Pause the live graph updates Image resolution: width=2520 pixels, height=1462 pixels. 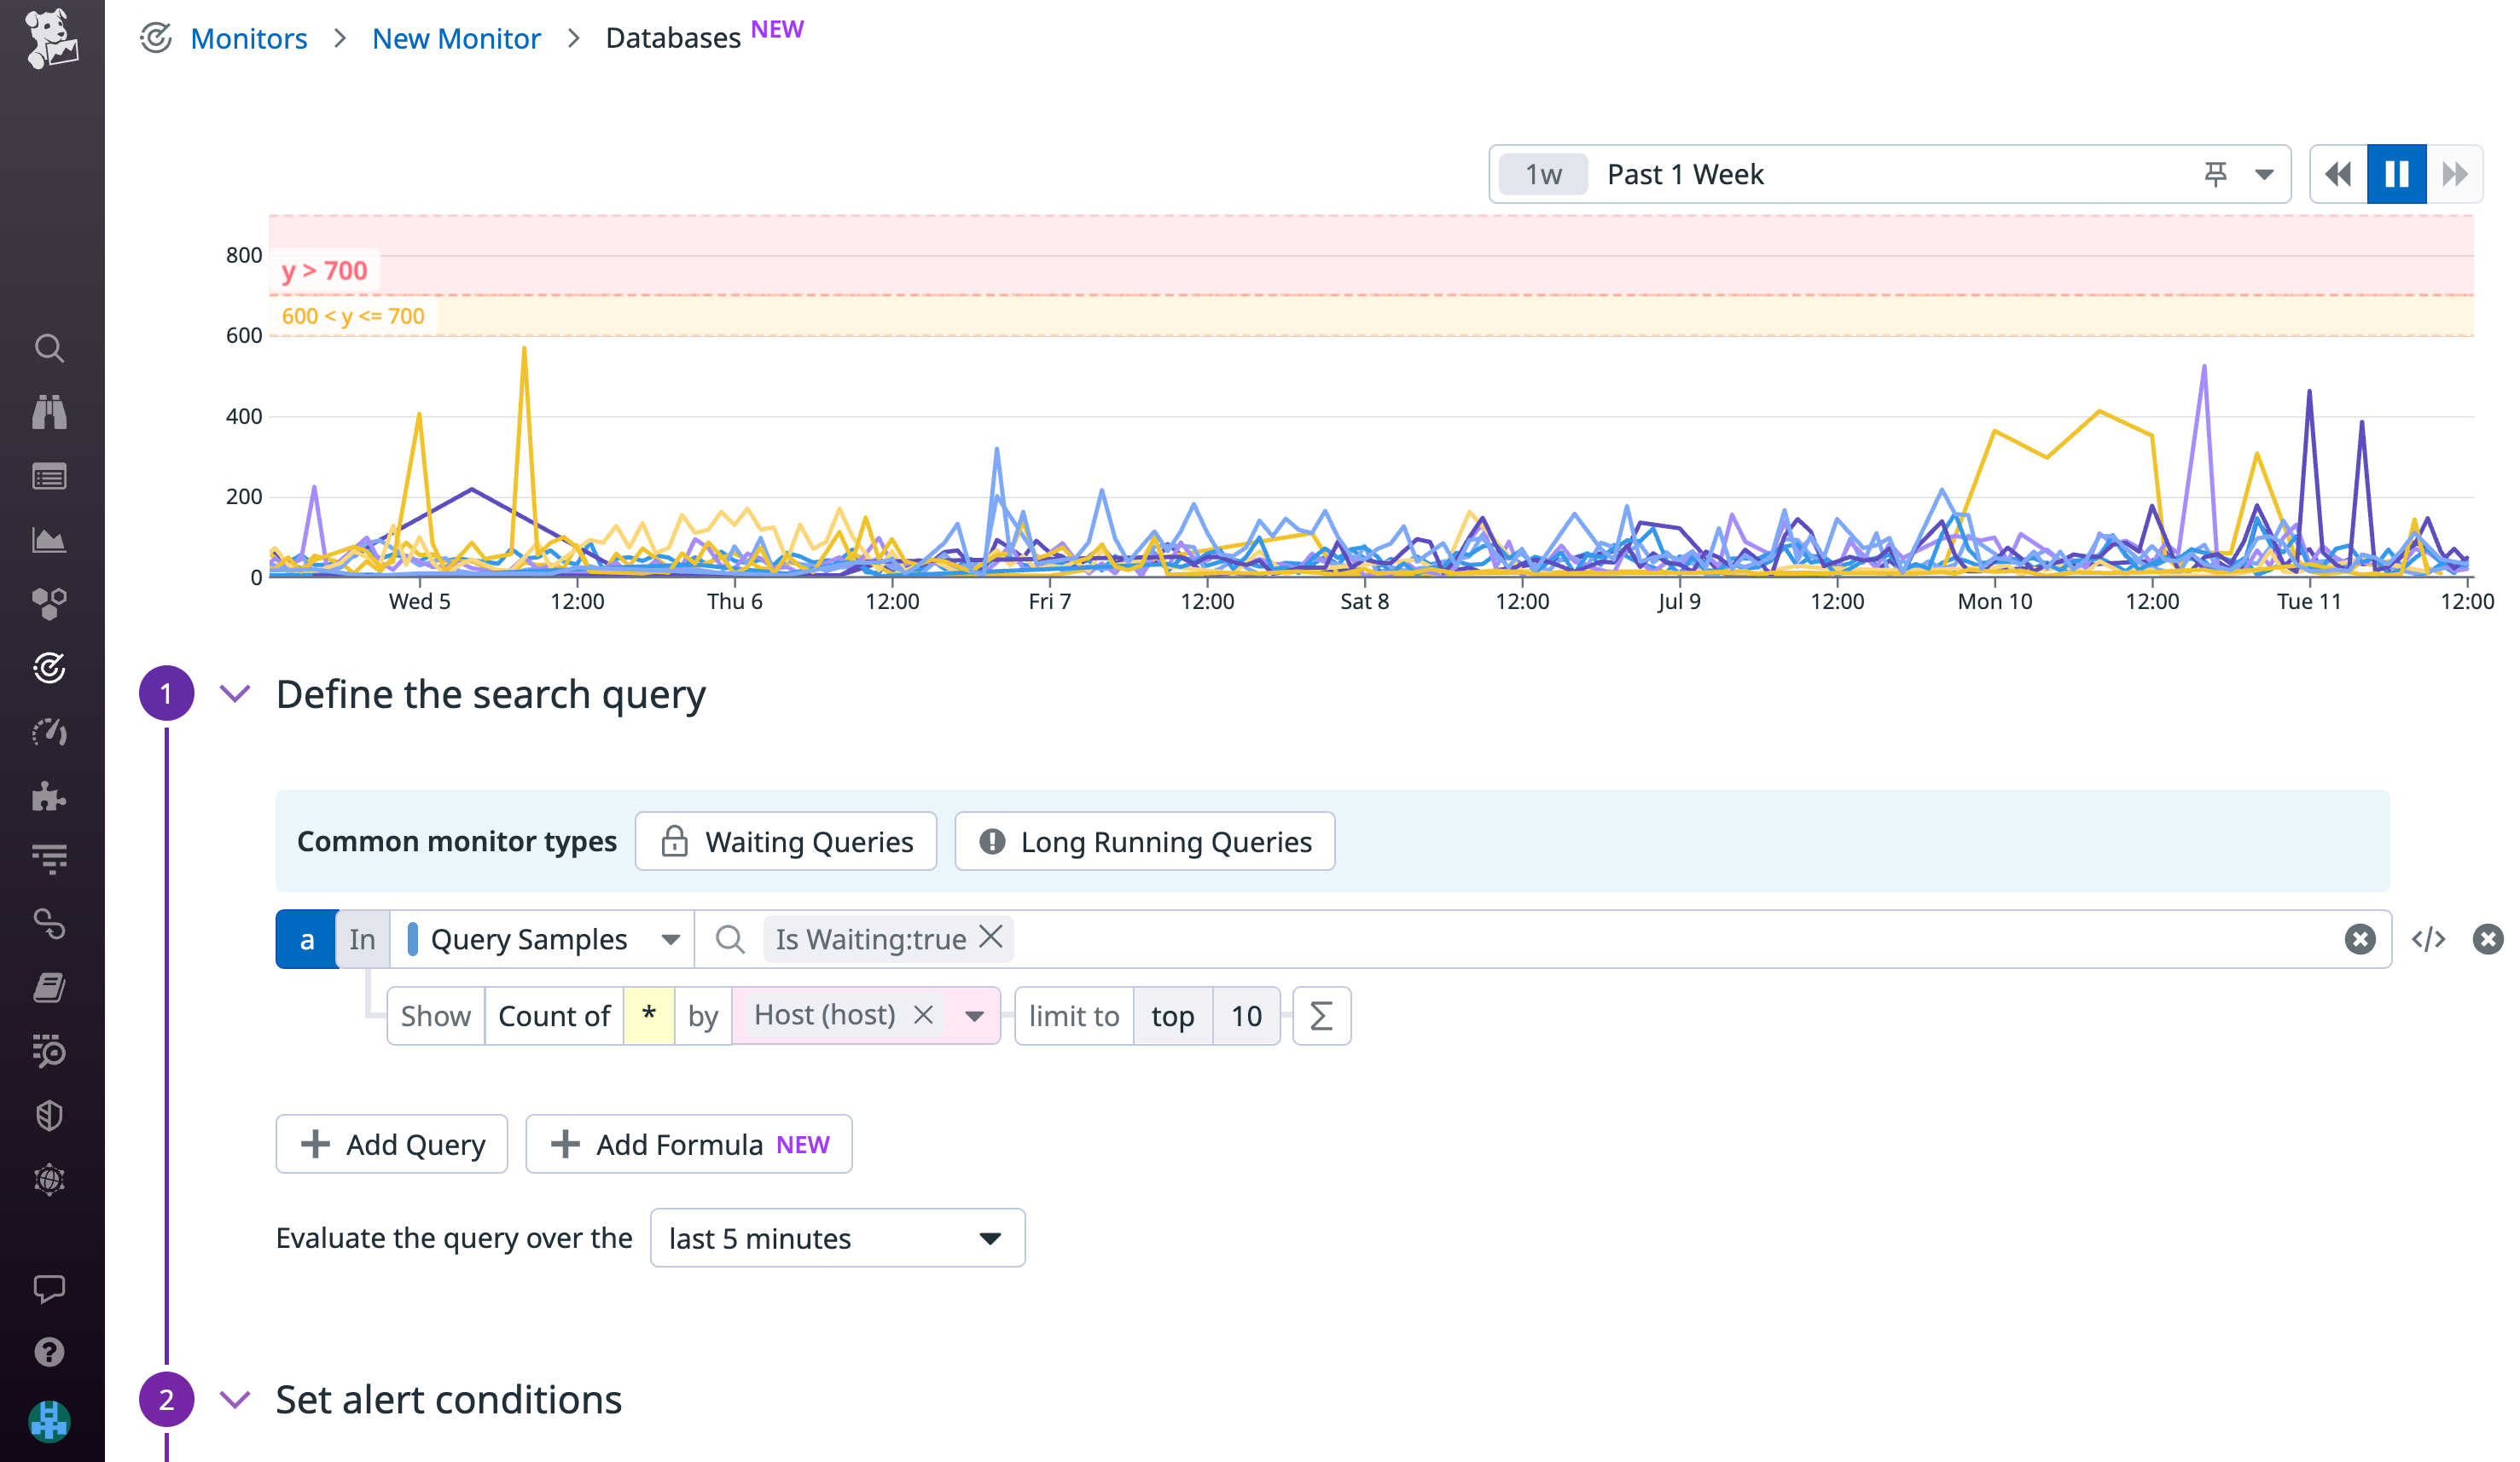point(2396,173)
